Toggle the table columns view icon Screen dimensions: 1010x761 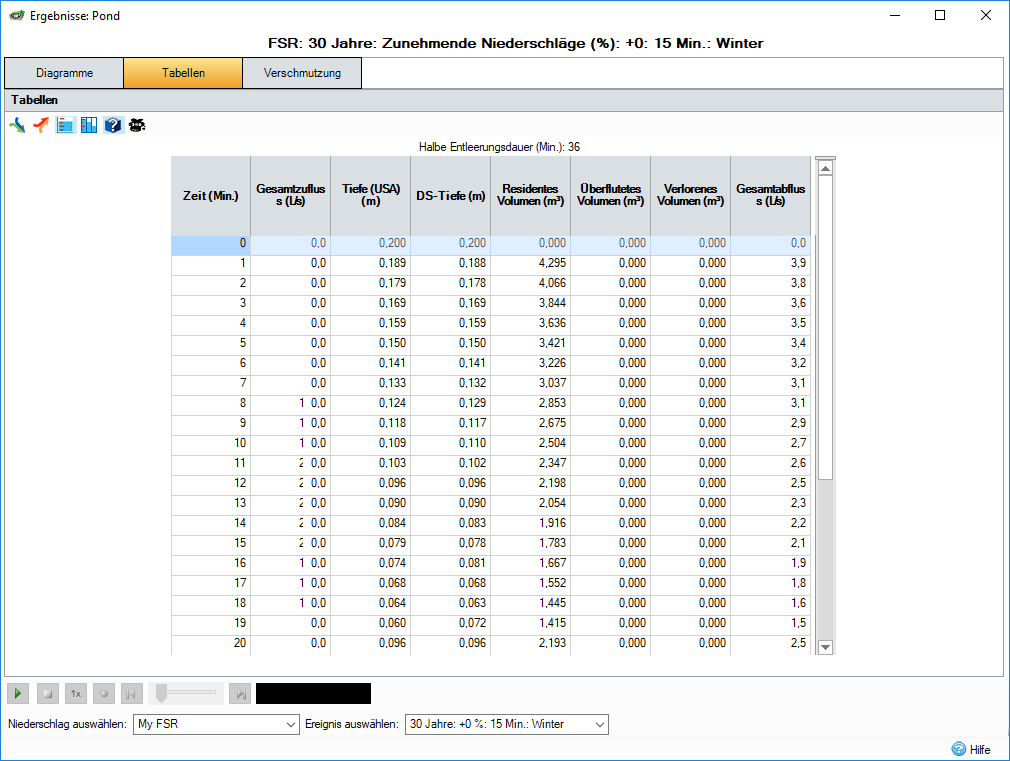[89, 125]
